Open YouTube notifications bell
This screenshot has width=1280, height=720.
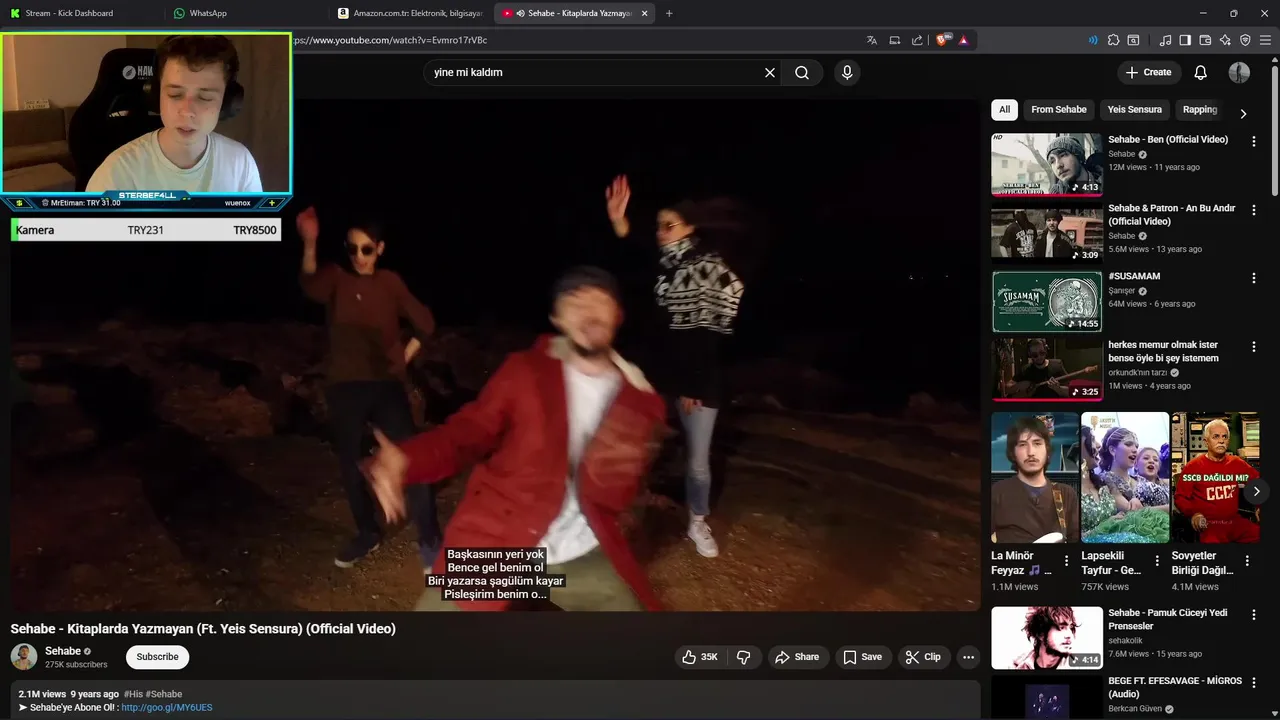tap(1201, 72)
